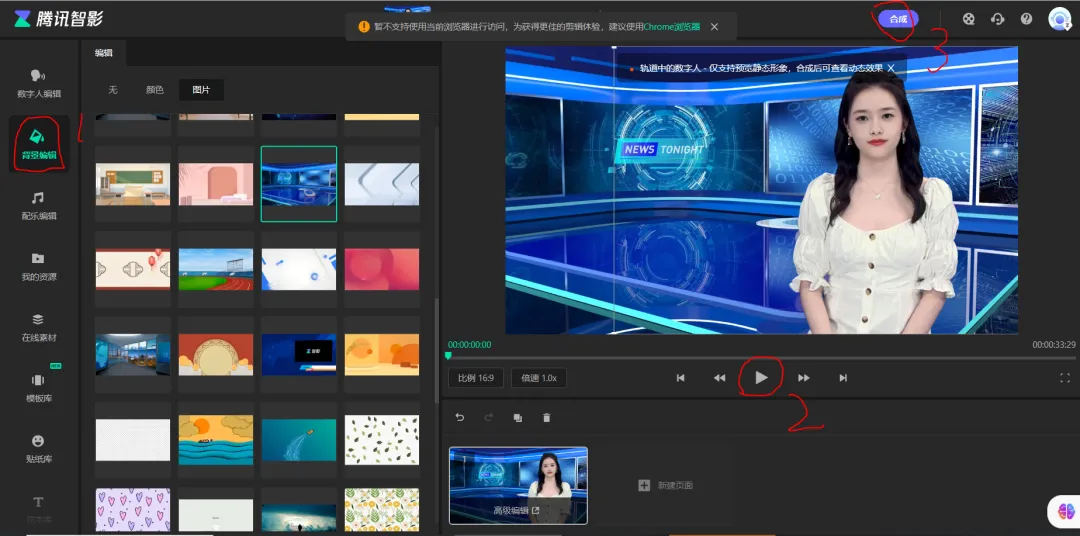
Task: Click the 合成 button
Action: 897,18
